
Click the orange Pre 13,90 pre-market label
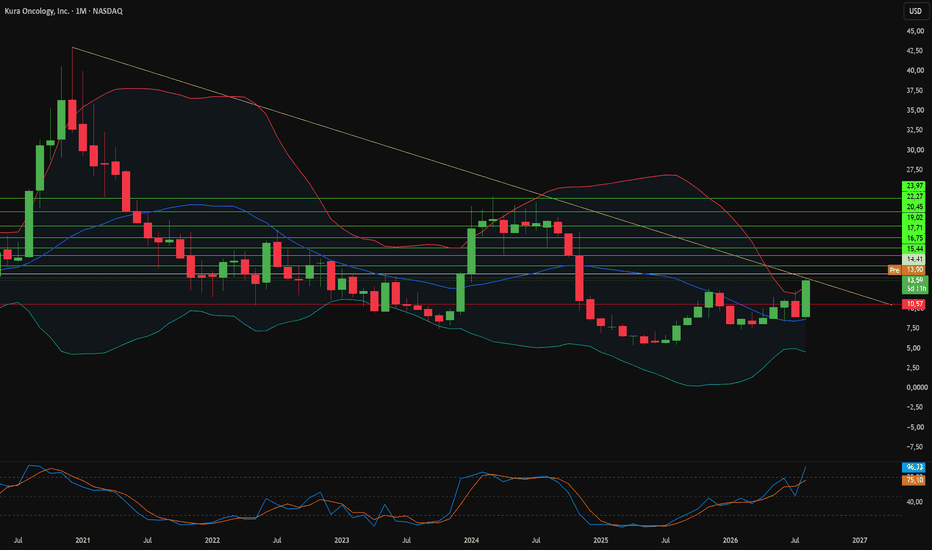coord(906,270)
